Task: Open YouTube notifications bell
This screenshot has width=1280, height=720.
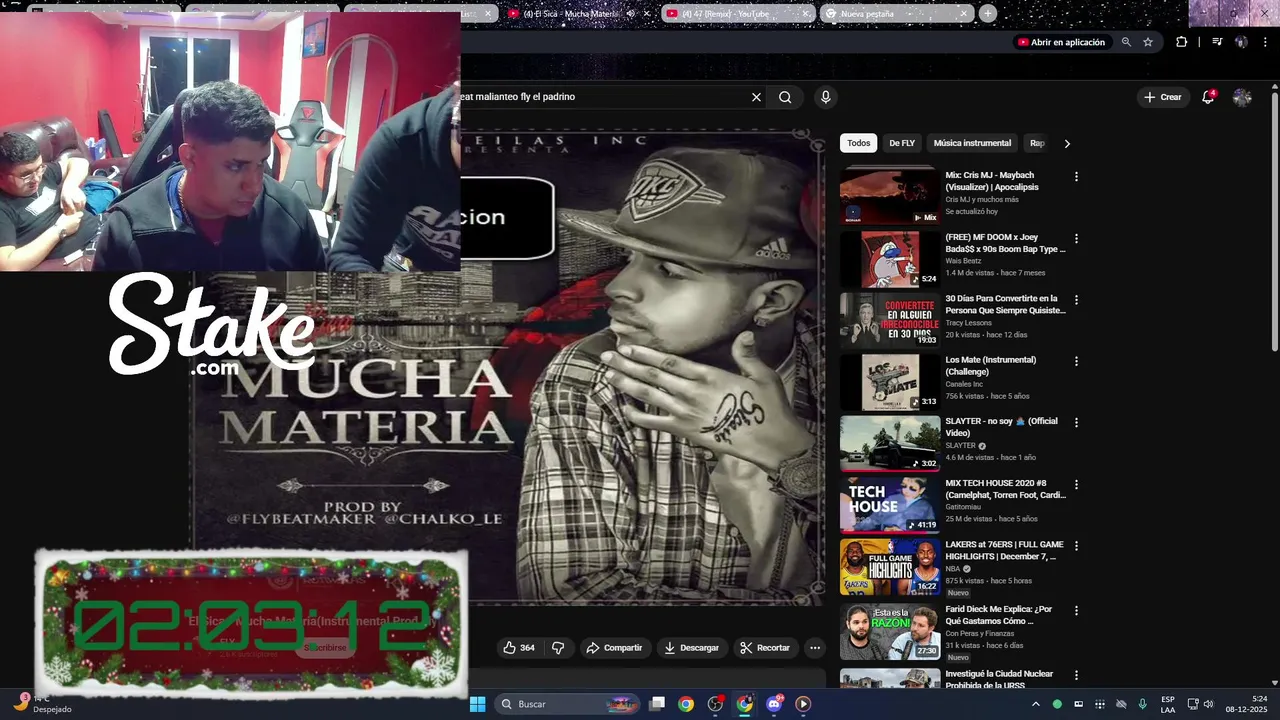Action: click(x=1208, y=97)
